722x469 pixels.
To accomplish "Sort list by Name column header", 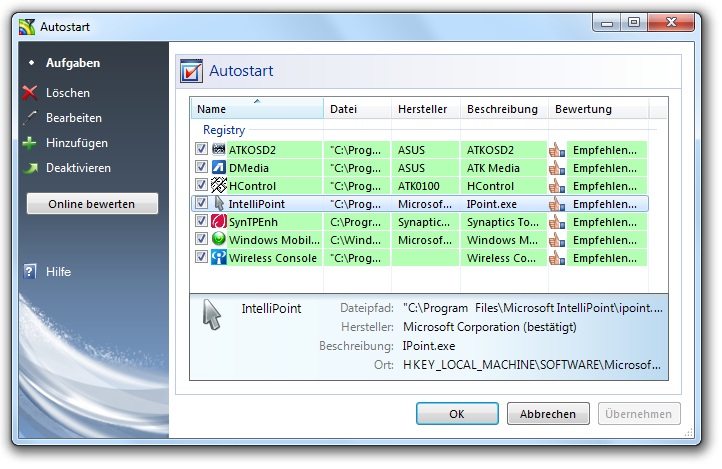I will [257, 109].
